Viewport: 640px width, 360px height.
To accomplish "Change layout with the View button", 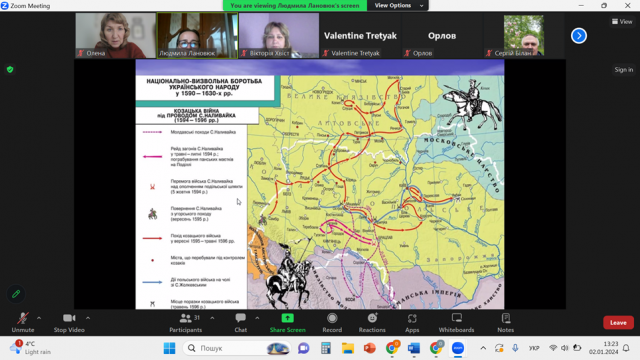I will tap(622, 22).
